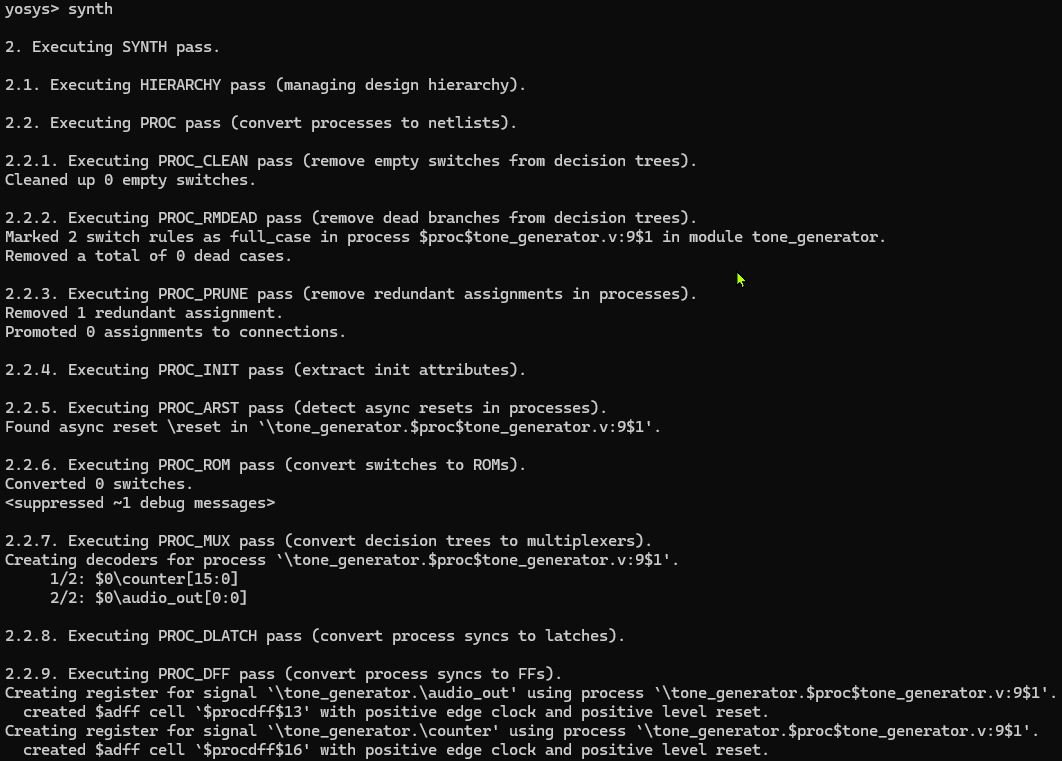Click 'Promoted 0 assignments to connections' text
Viewport: 1062px width, 761px height.
click(175, 332)
